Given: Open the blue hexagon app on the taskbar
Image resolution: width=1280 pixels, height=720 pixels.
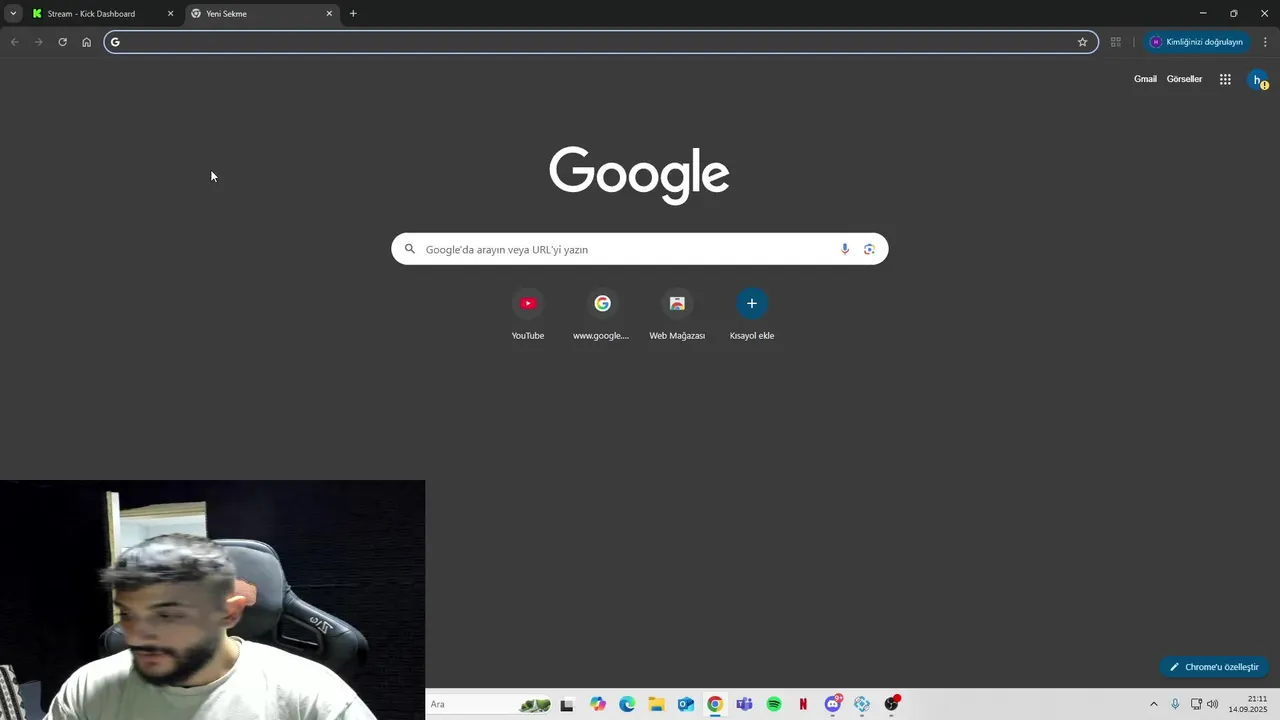Looking at the screenshot, I should click(x=862, y=704).
